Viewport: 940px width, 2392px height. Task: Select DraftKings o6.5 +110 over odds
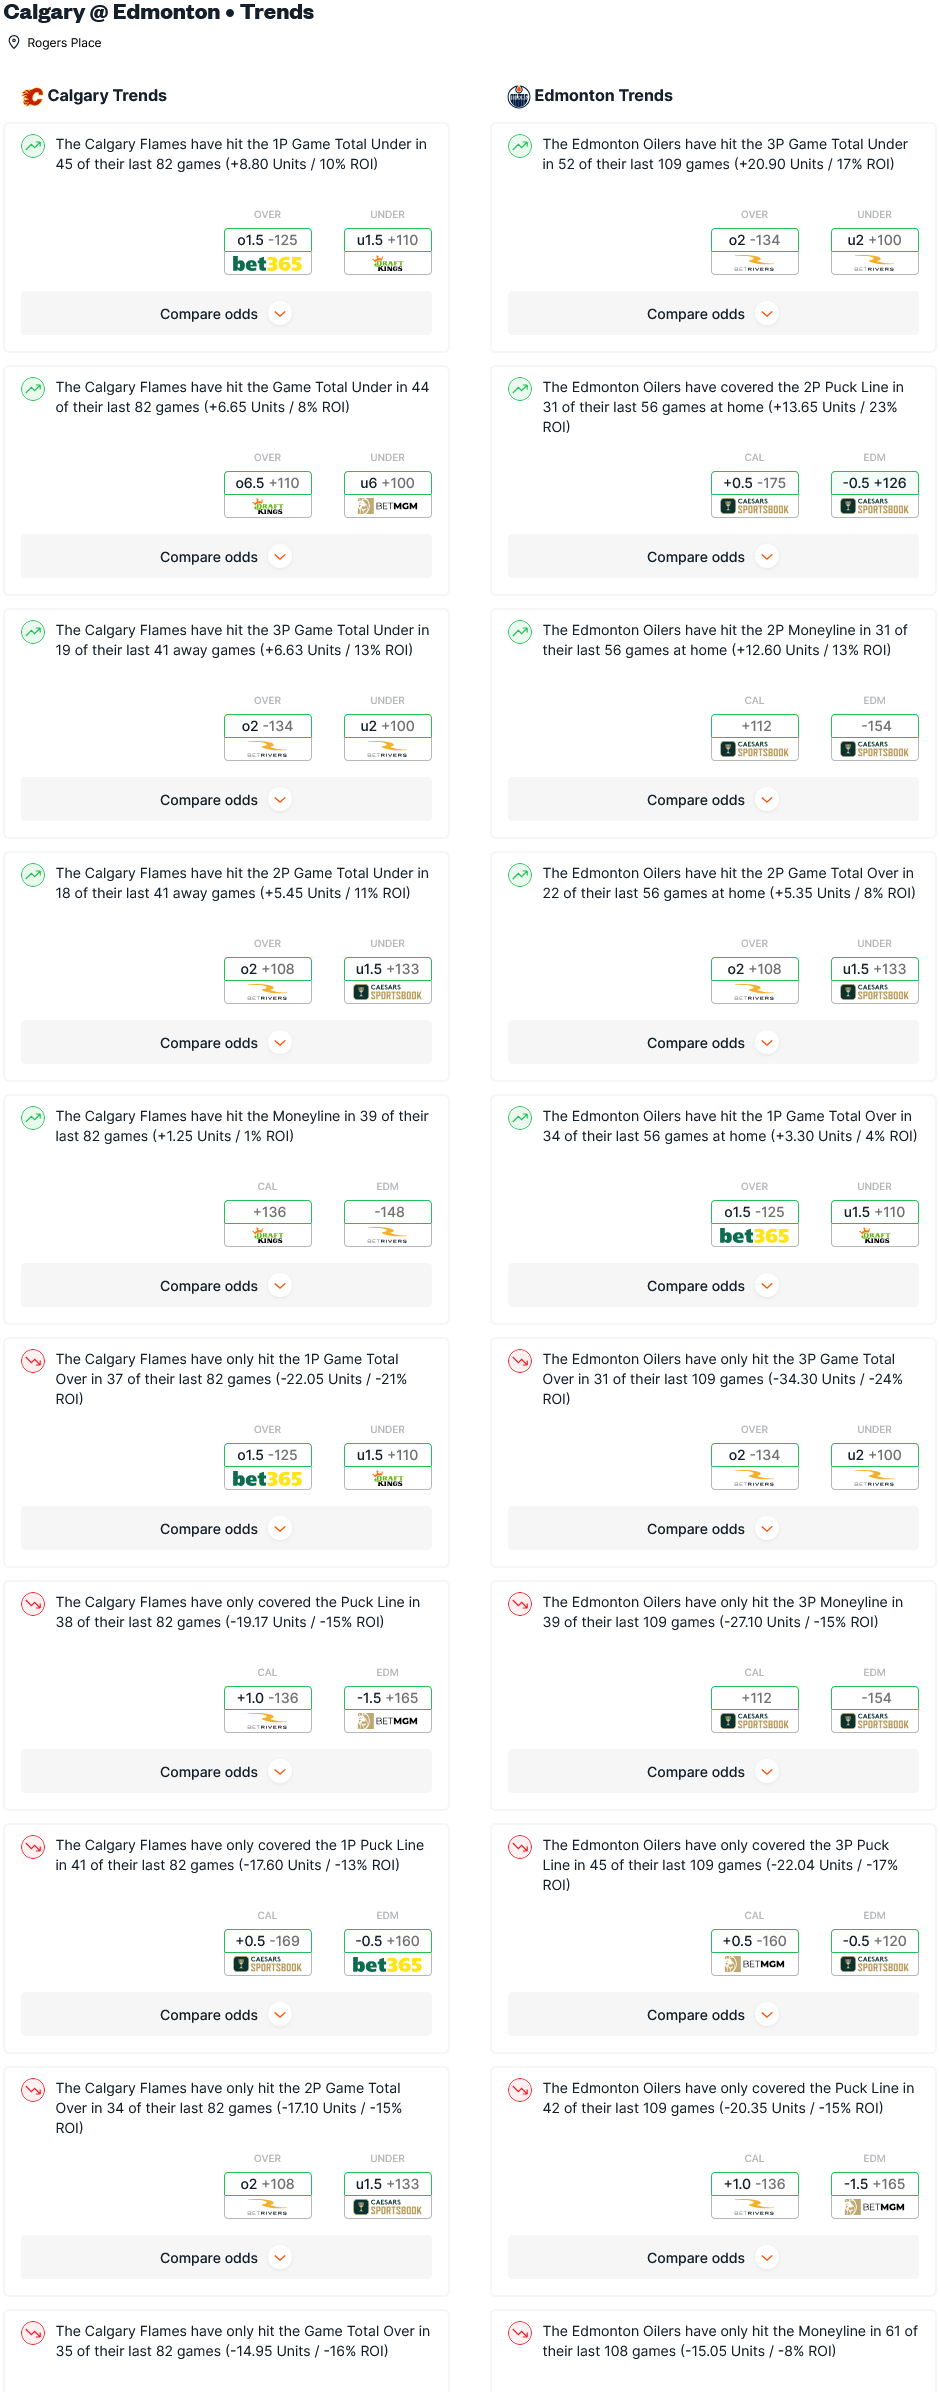267,494
